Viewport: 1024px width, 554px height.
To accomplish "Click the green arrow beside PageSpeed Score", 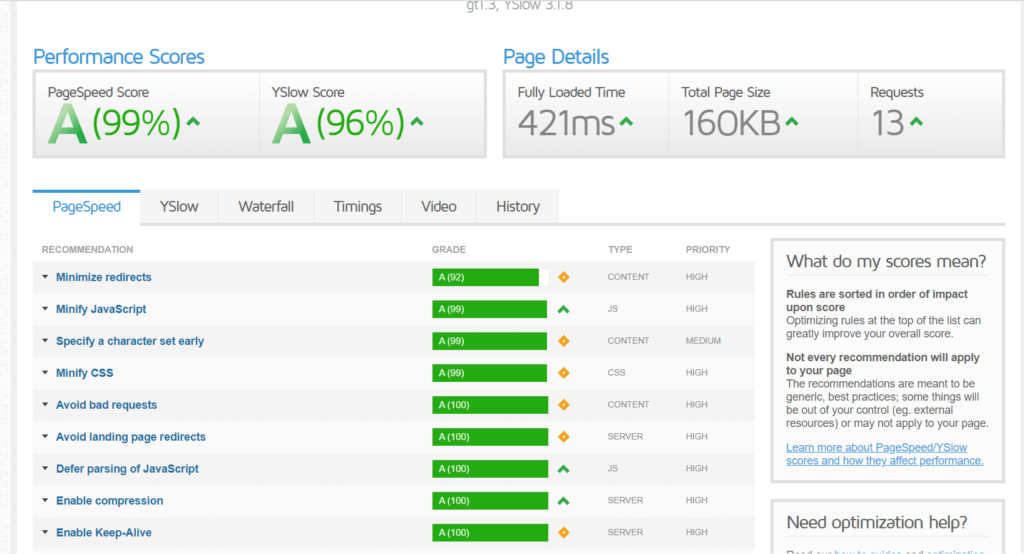I will [193, 122].
